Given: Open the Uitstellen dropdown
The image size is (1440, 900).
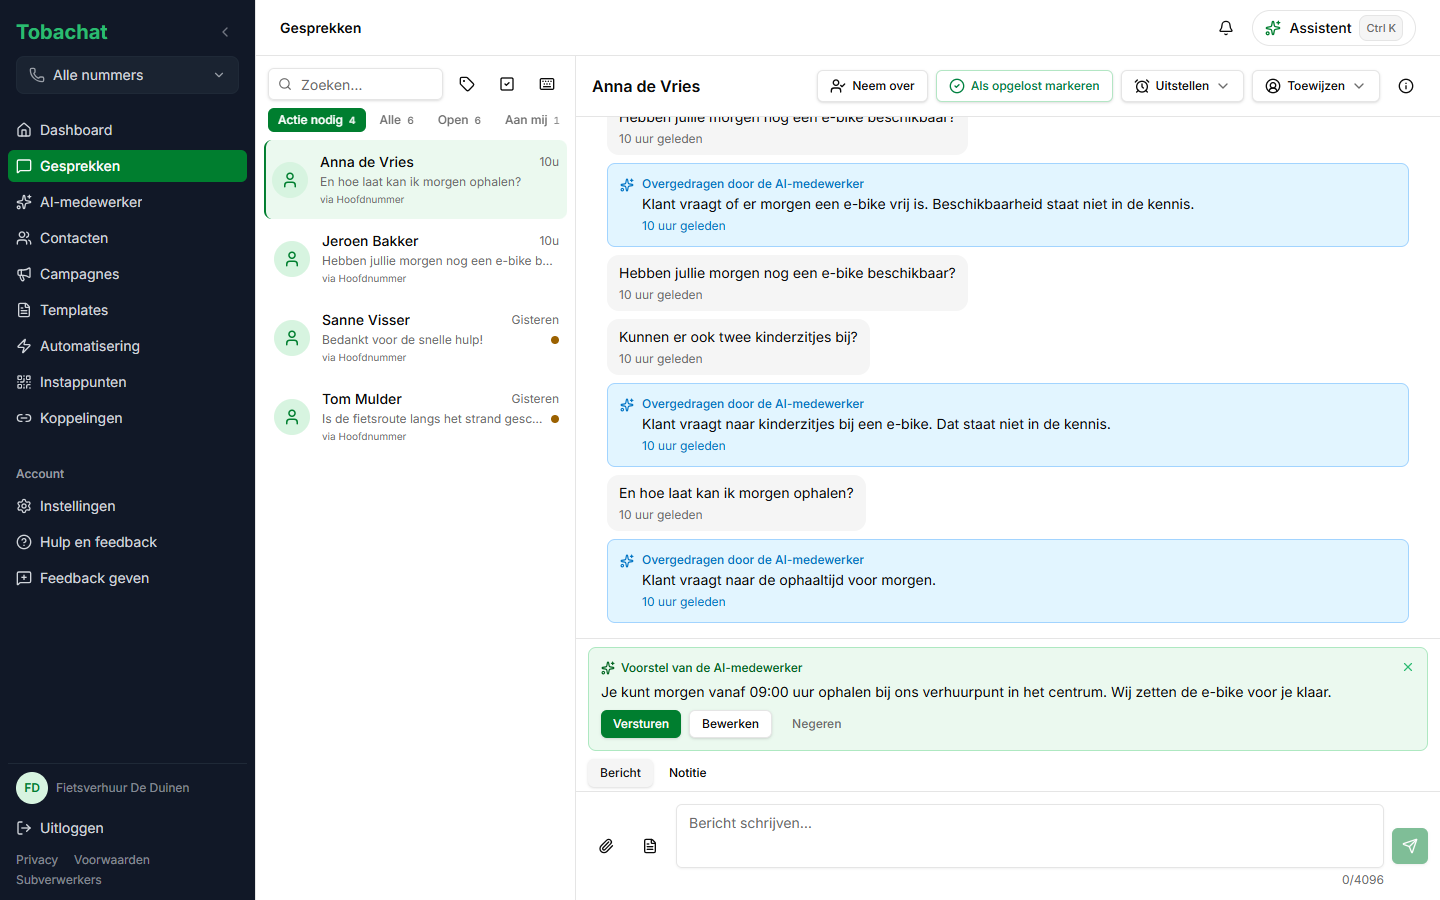Looking at the screenshot, I should pyautogui.click(x=1182, y=86).
